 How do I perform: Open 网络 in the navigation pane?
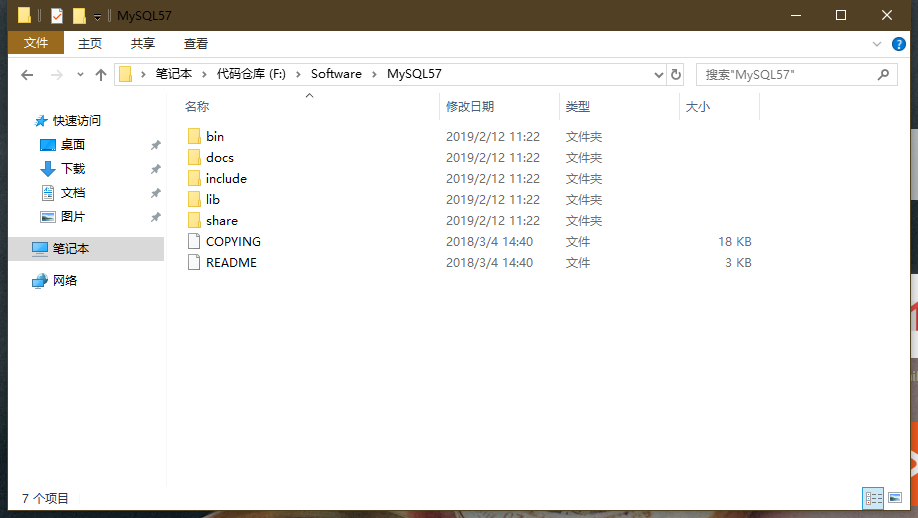64,280
